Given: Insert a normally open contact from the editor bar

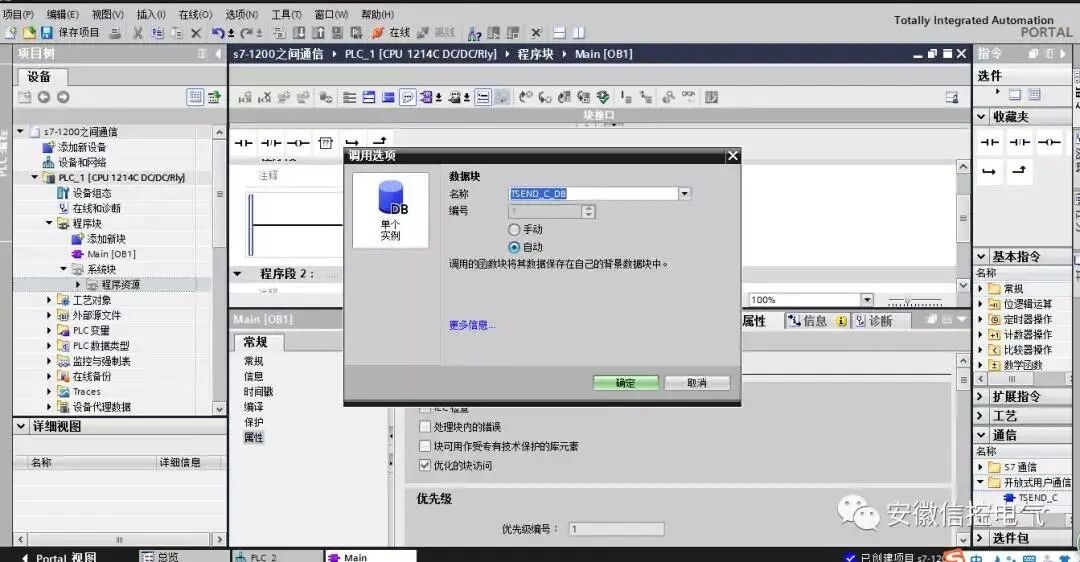Looking at the screenshot, I should 243,143.
